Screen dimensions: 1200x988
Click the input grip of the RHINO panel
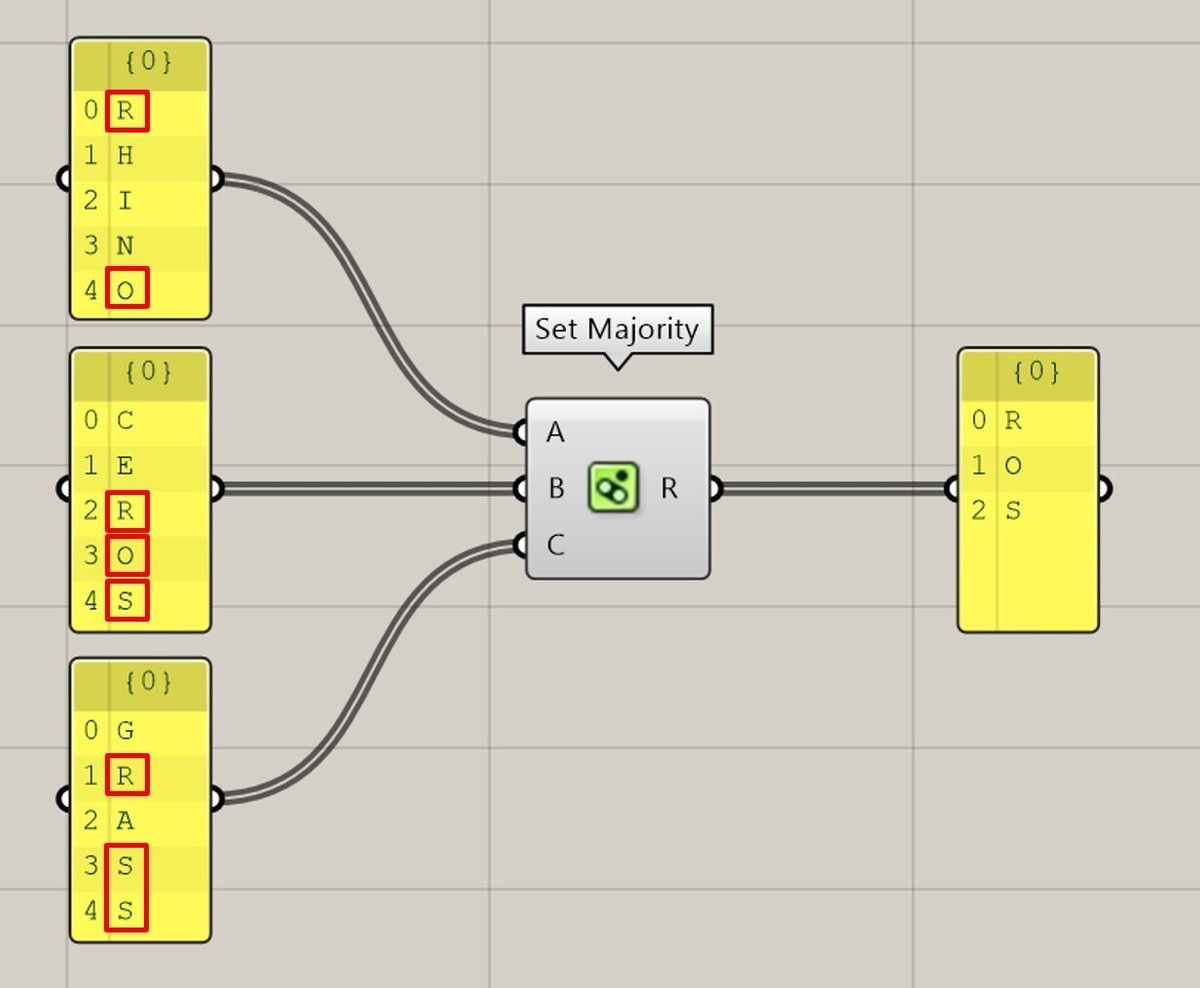tap(65, 180)
